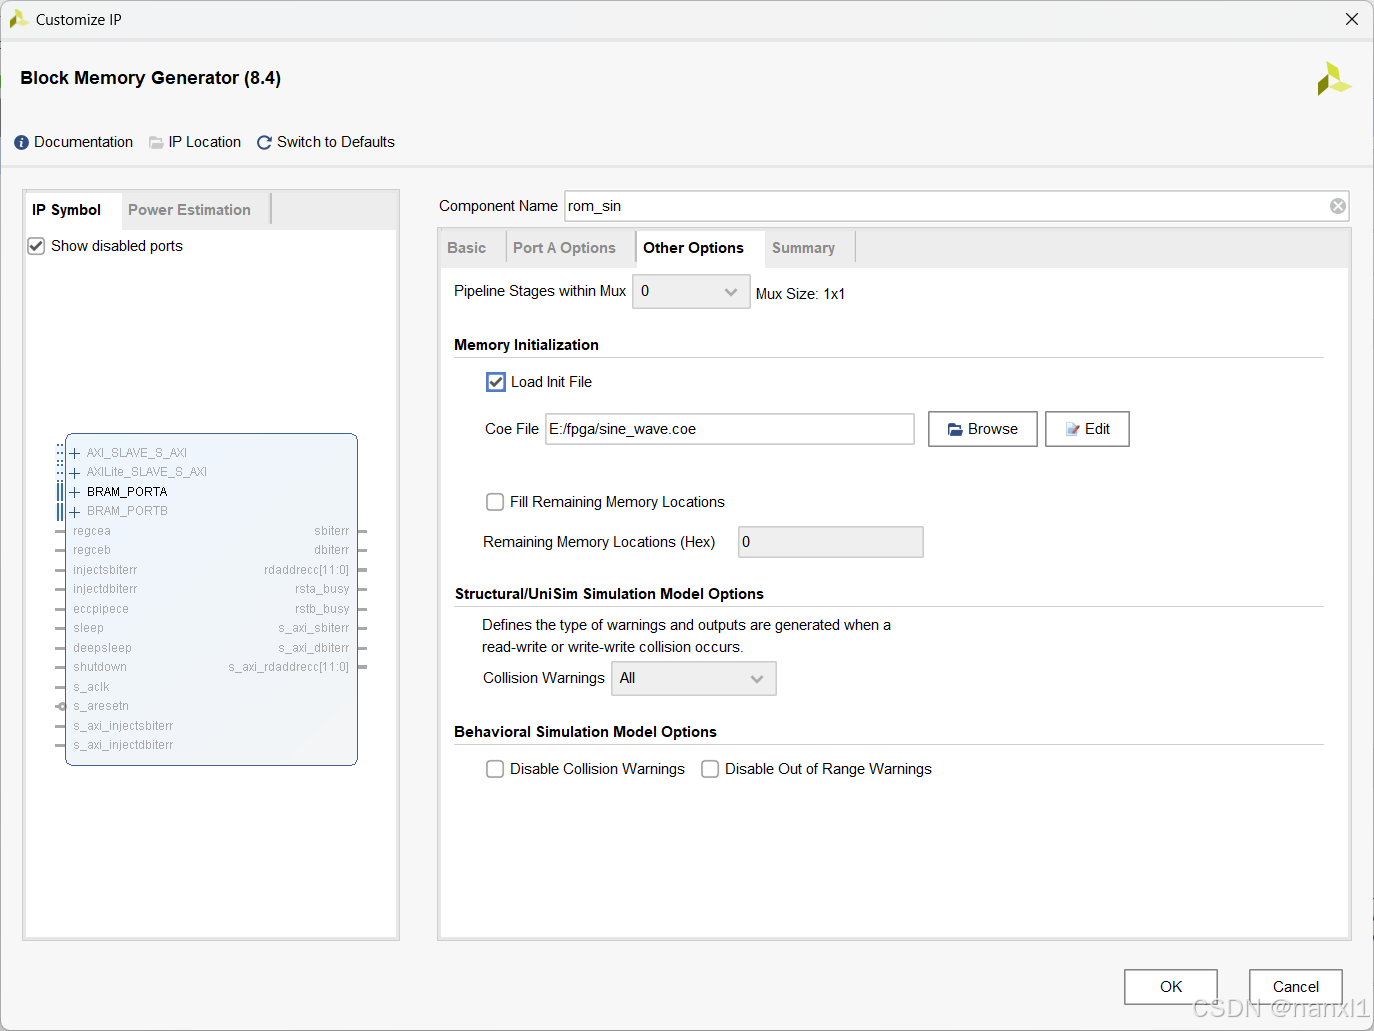Click the Memory Initialization heading

(x=526, y=345)
